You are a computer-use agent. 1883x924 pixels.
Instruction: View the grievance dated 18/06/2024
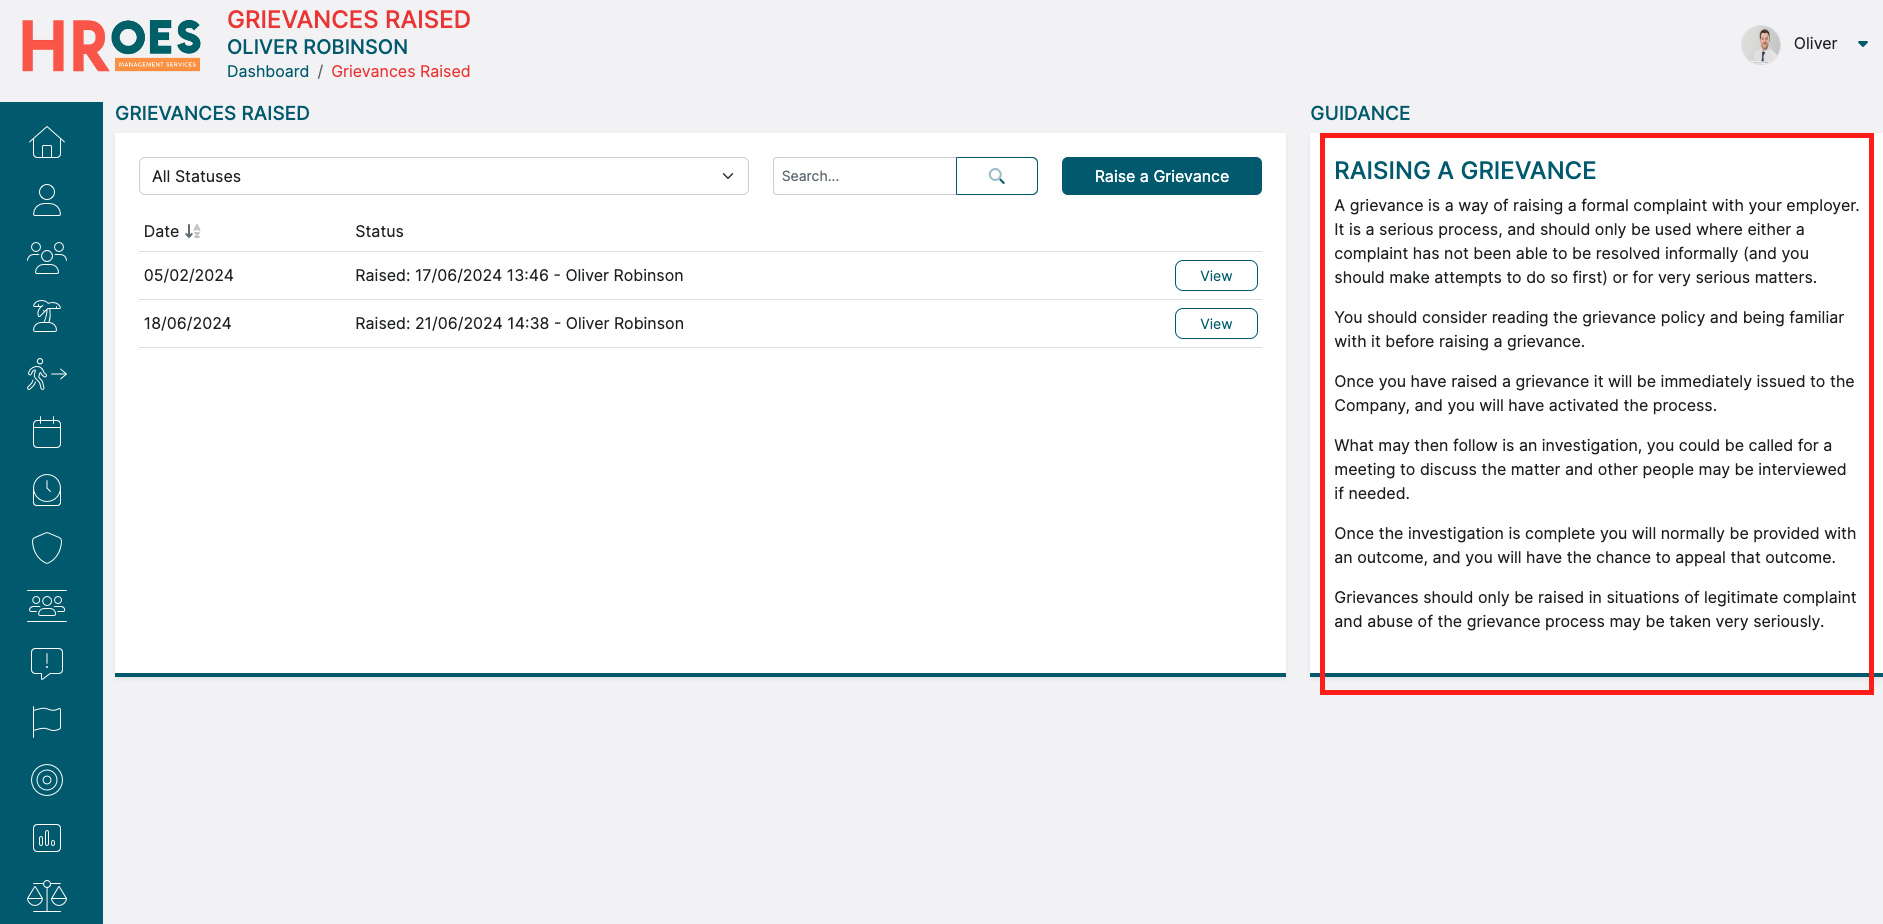click(x=1215, y=324)
